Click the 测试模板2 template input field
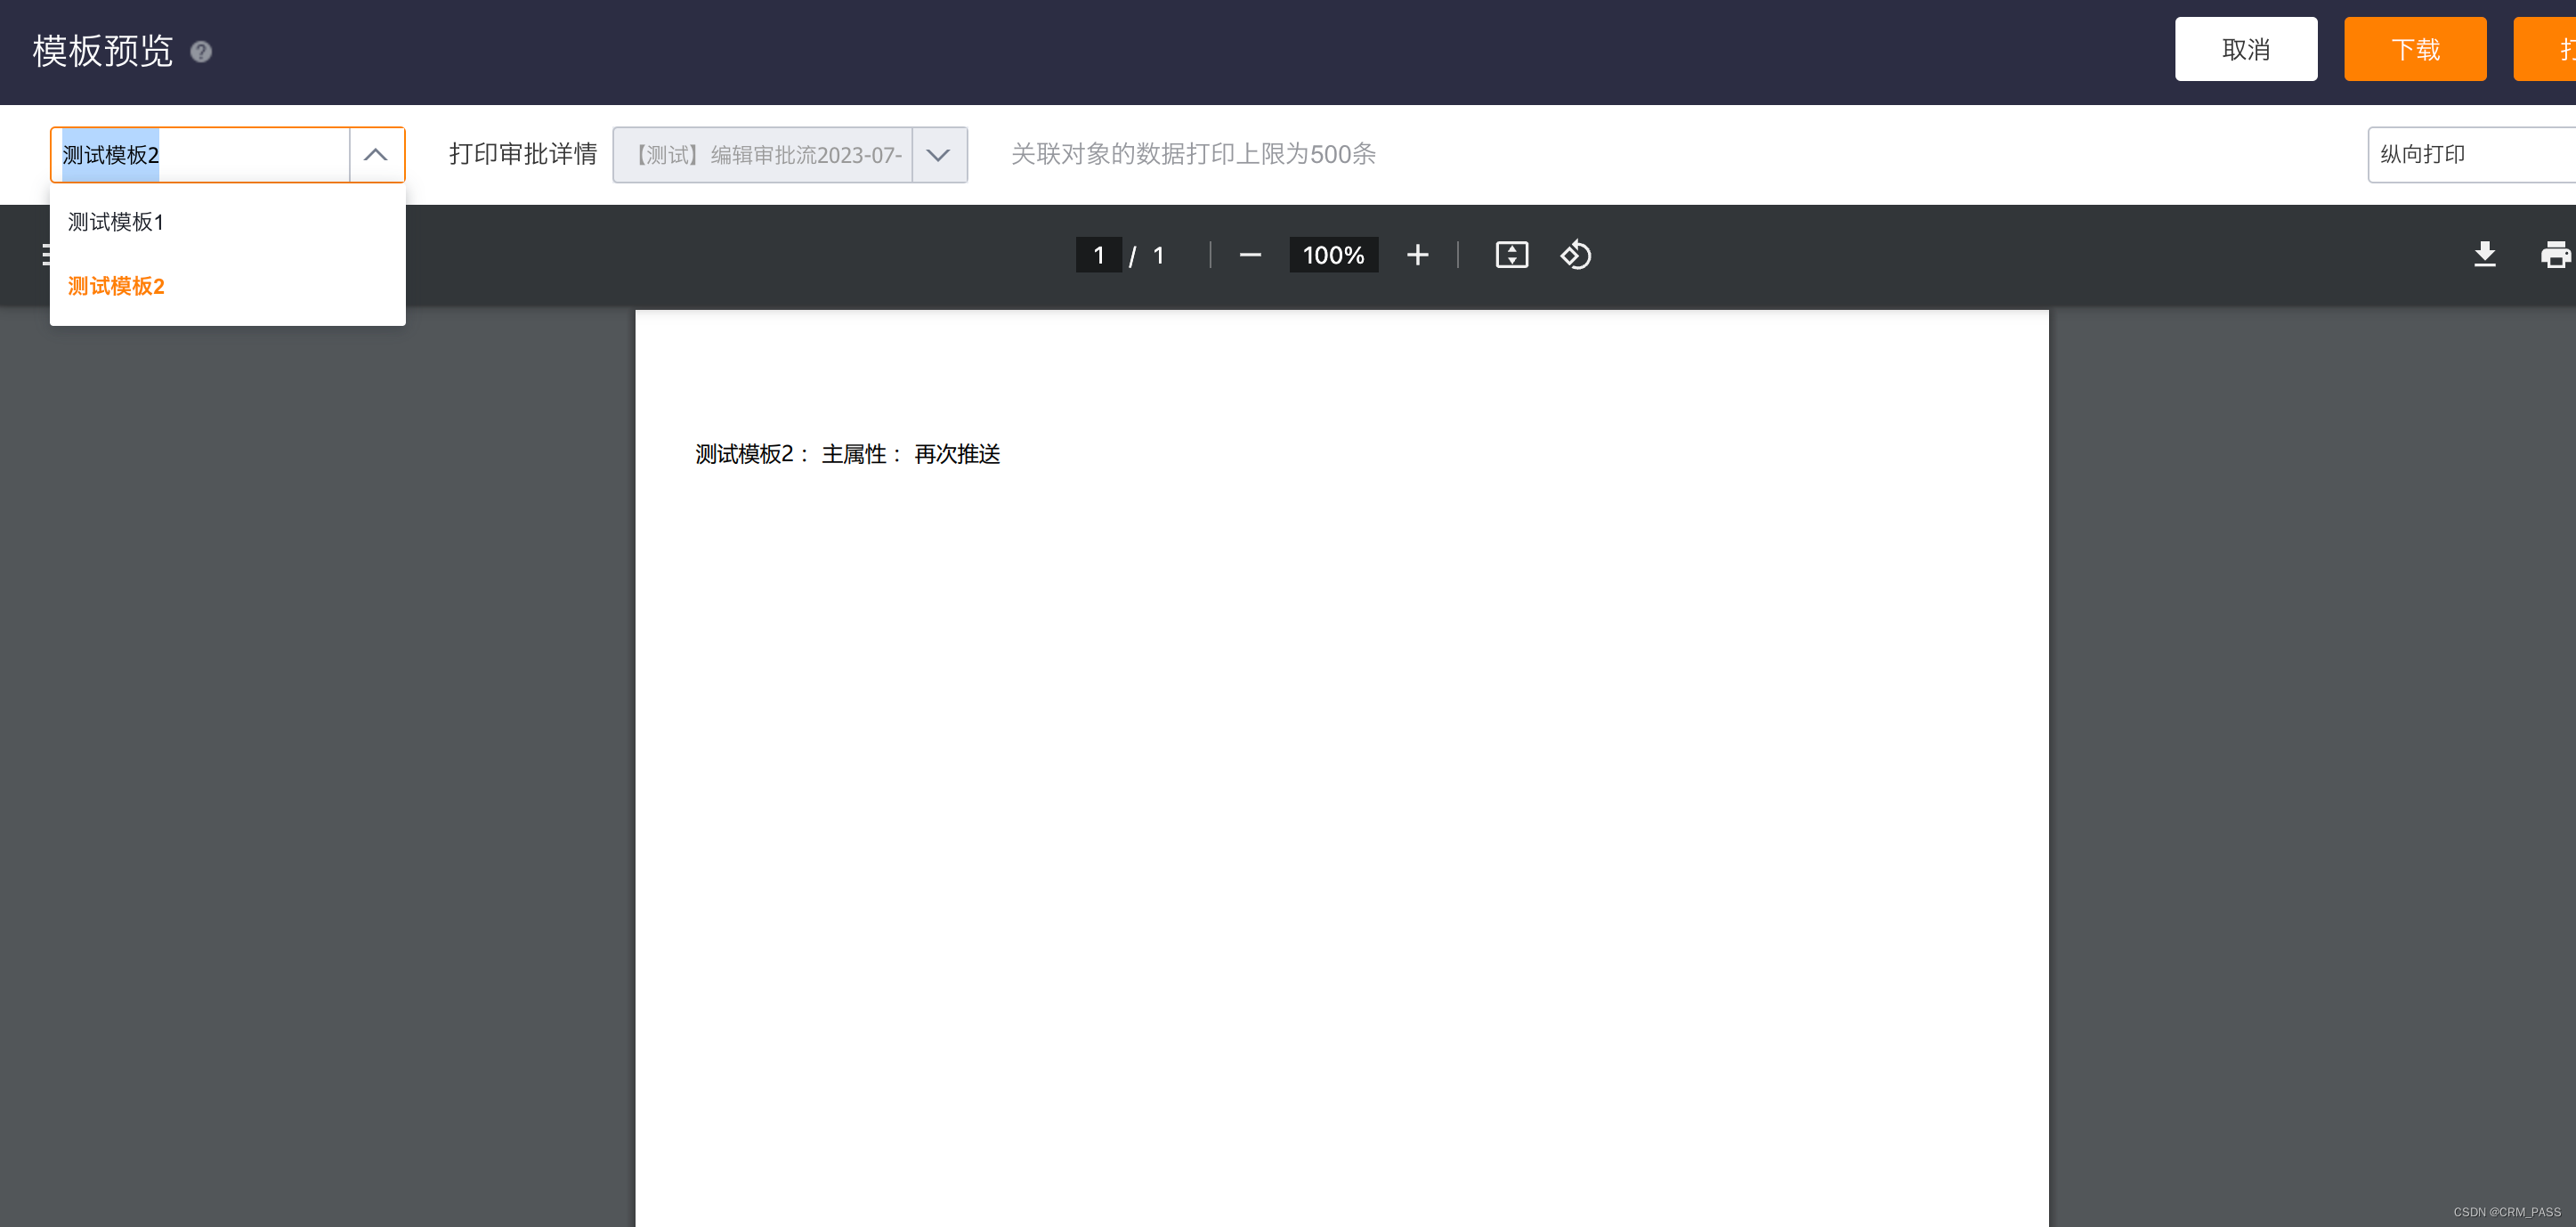The height and width of the screenshot is (1227, 2576). [x=200, y=155]
